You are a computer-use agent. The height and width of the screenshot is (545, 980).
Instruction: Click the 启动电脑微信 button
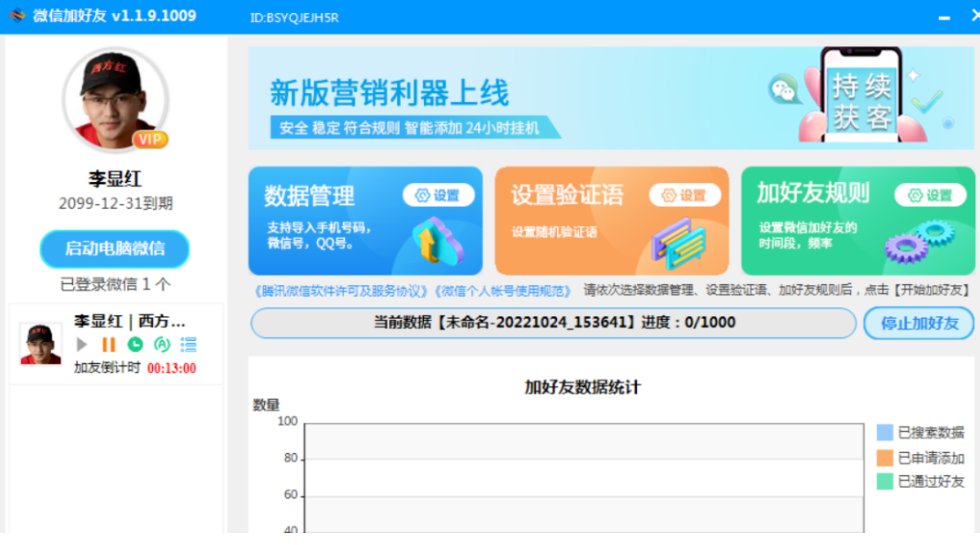coord(114,248)
